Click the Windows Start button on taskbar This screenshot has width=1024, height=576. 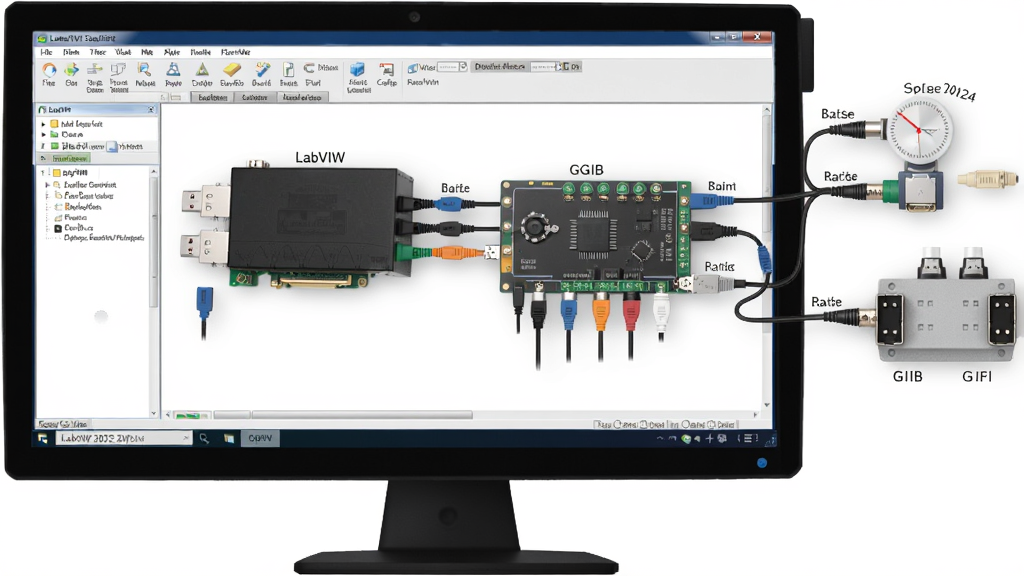[43, 438]
